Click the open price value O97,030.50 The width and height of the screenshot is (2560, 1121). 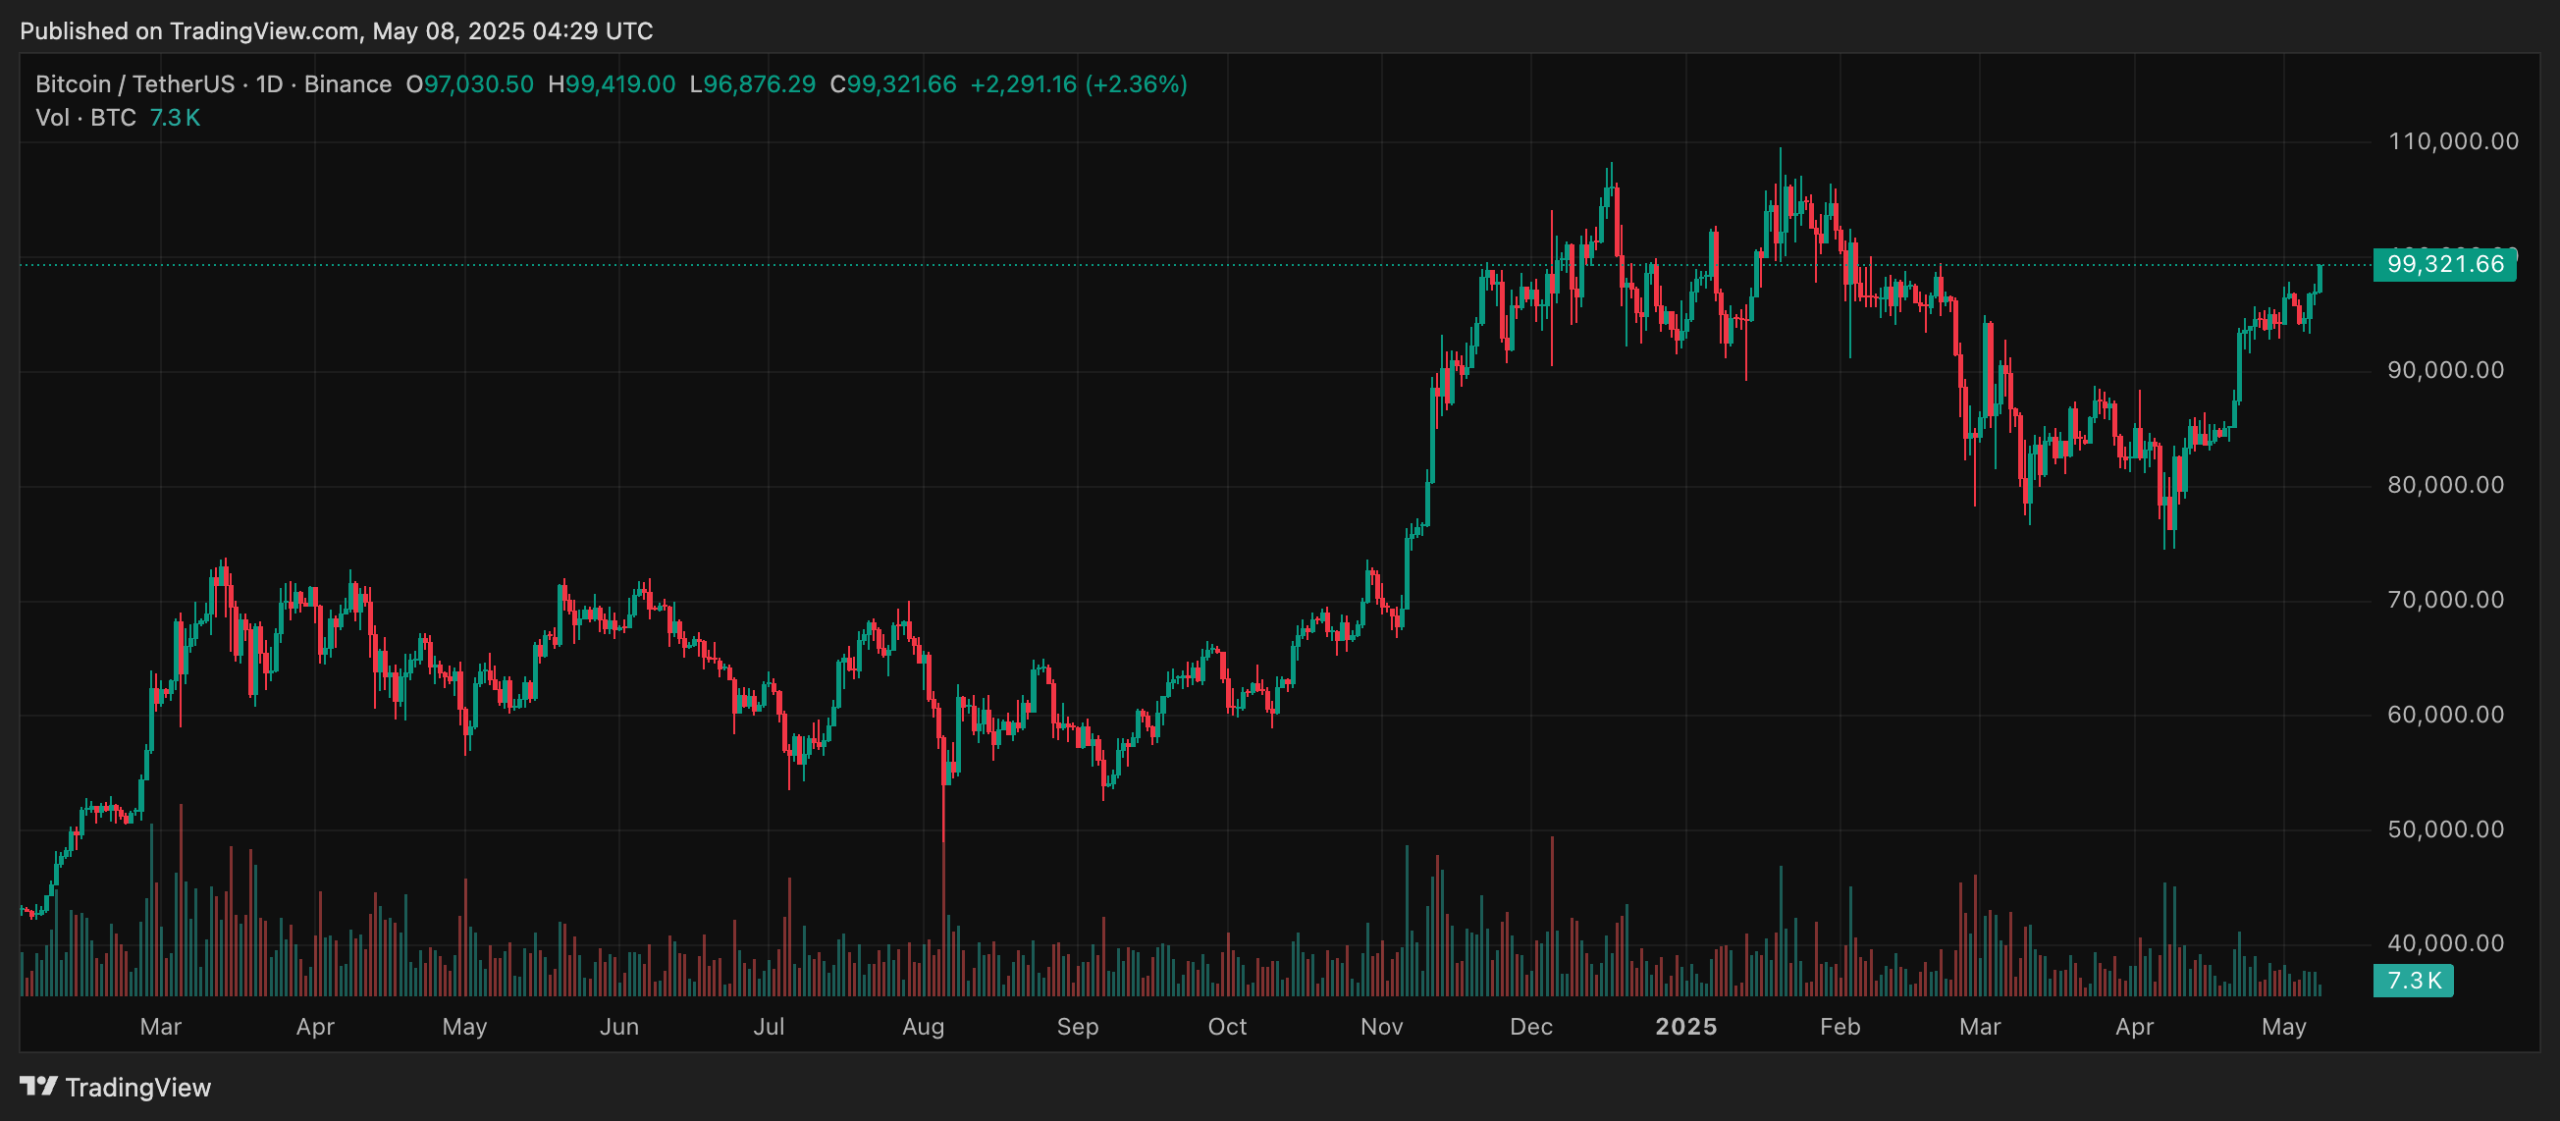[x=469, y=84]
